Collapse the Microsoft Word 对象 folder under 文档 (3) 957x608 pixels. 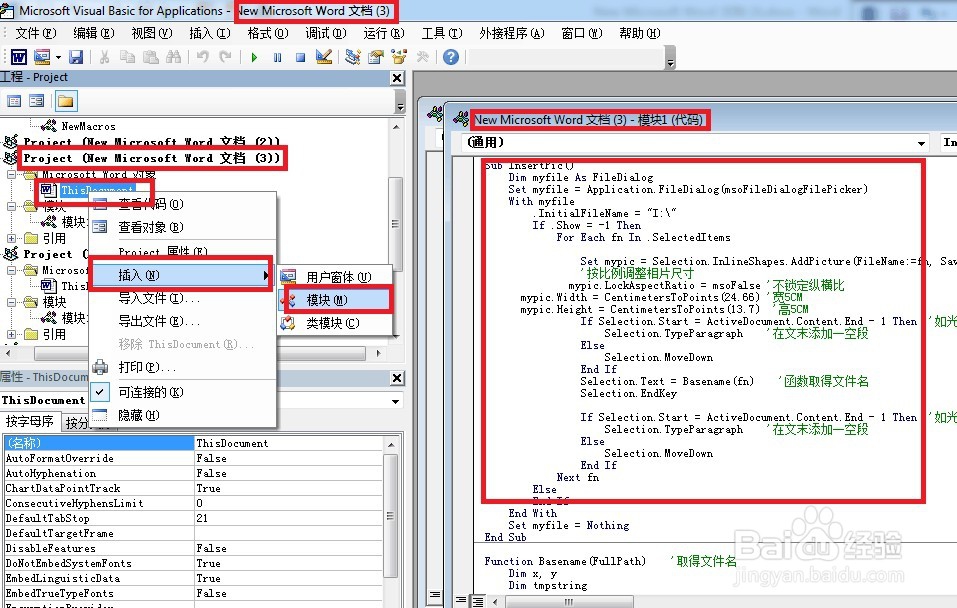(12, 175)
